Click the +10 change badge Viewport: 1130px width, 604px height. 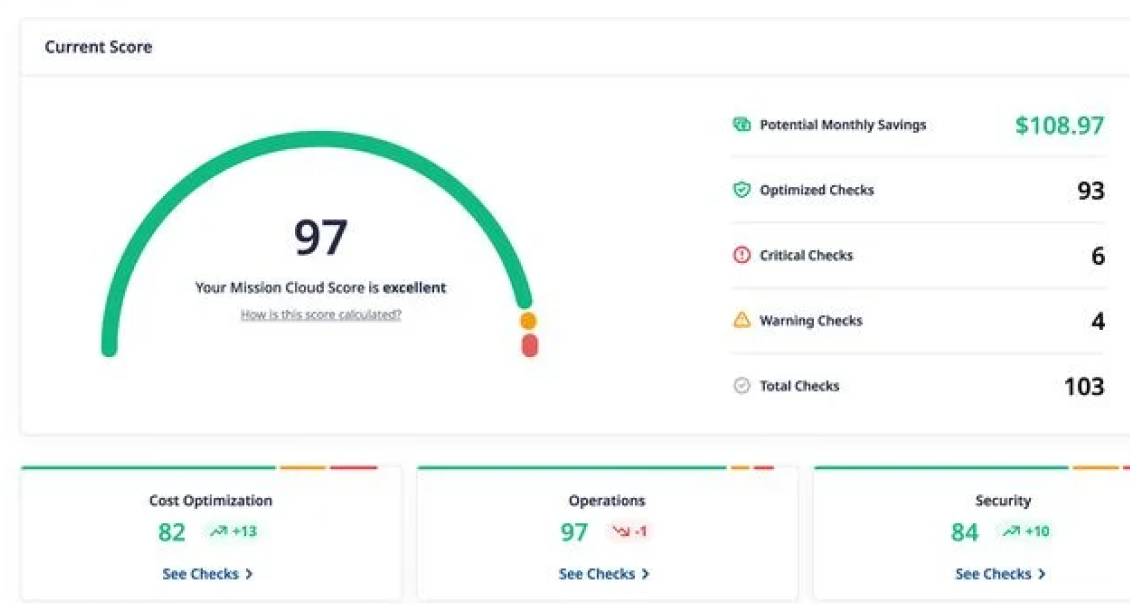(x=1025, y=531)
